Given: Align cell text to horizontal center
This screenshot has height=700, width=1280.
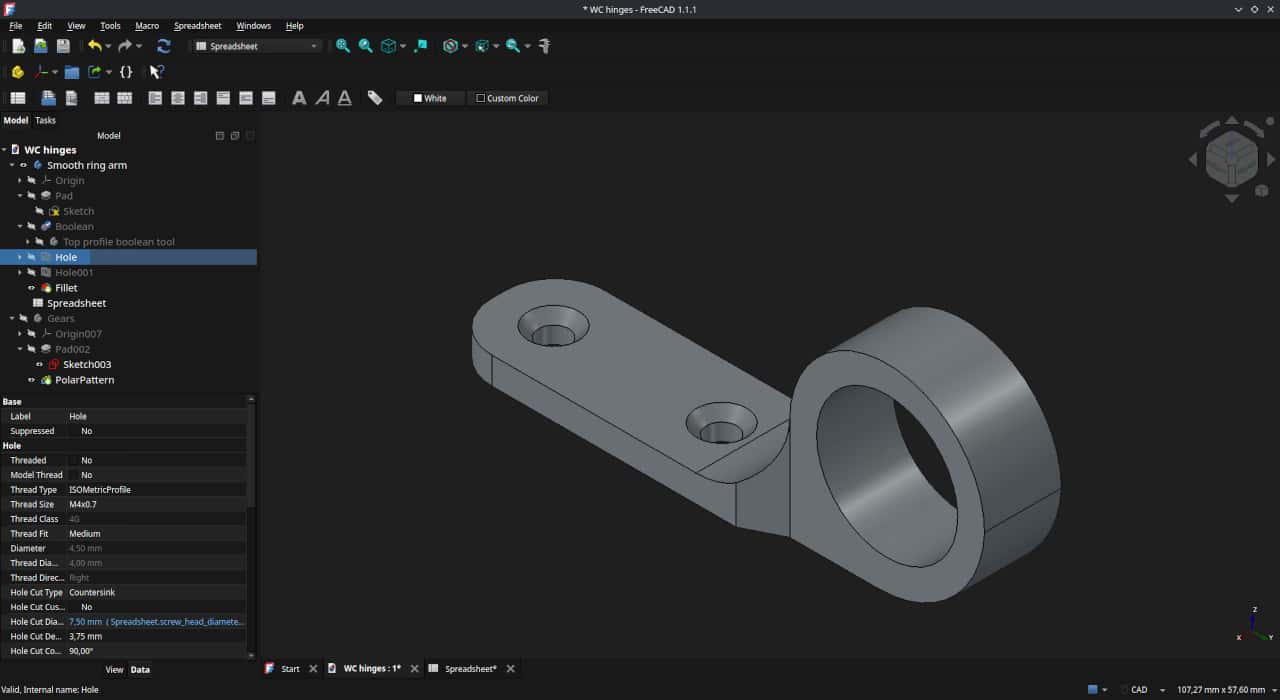Looking at the screenshot, I should coord(178,98).
